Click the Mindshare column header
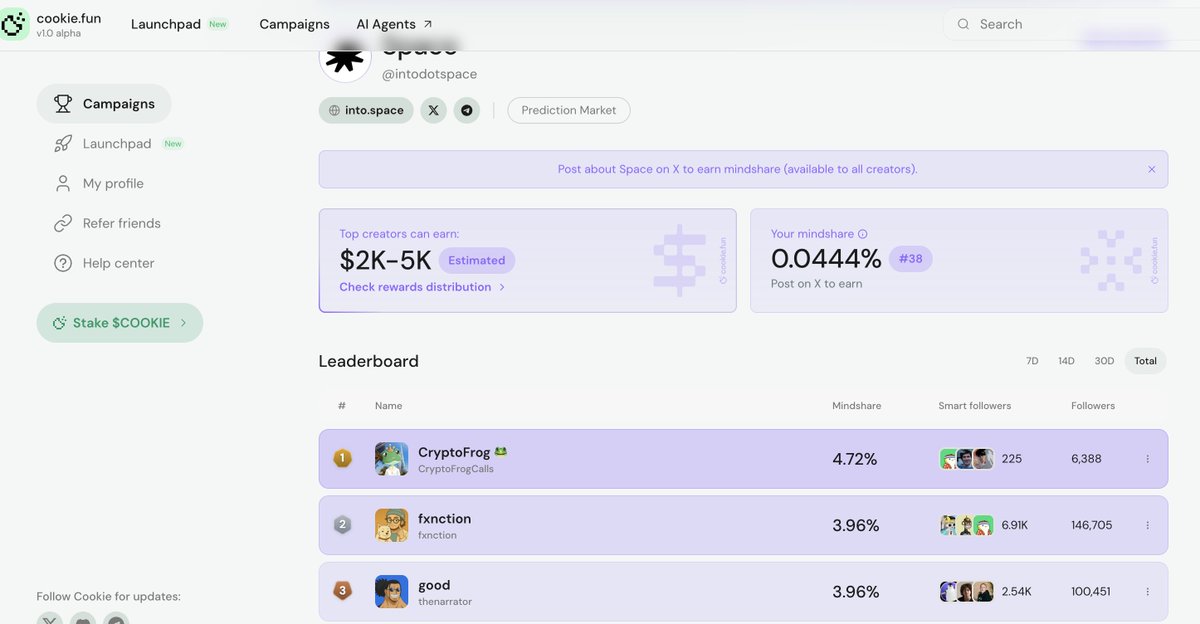The image size is (1200, 624). click(x=856, y=406)
